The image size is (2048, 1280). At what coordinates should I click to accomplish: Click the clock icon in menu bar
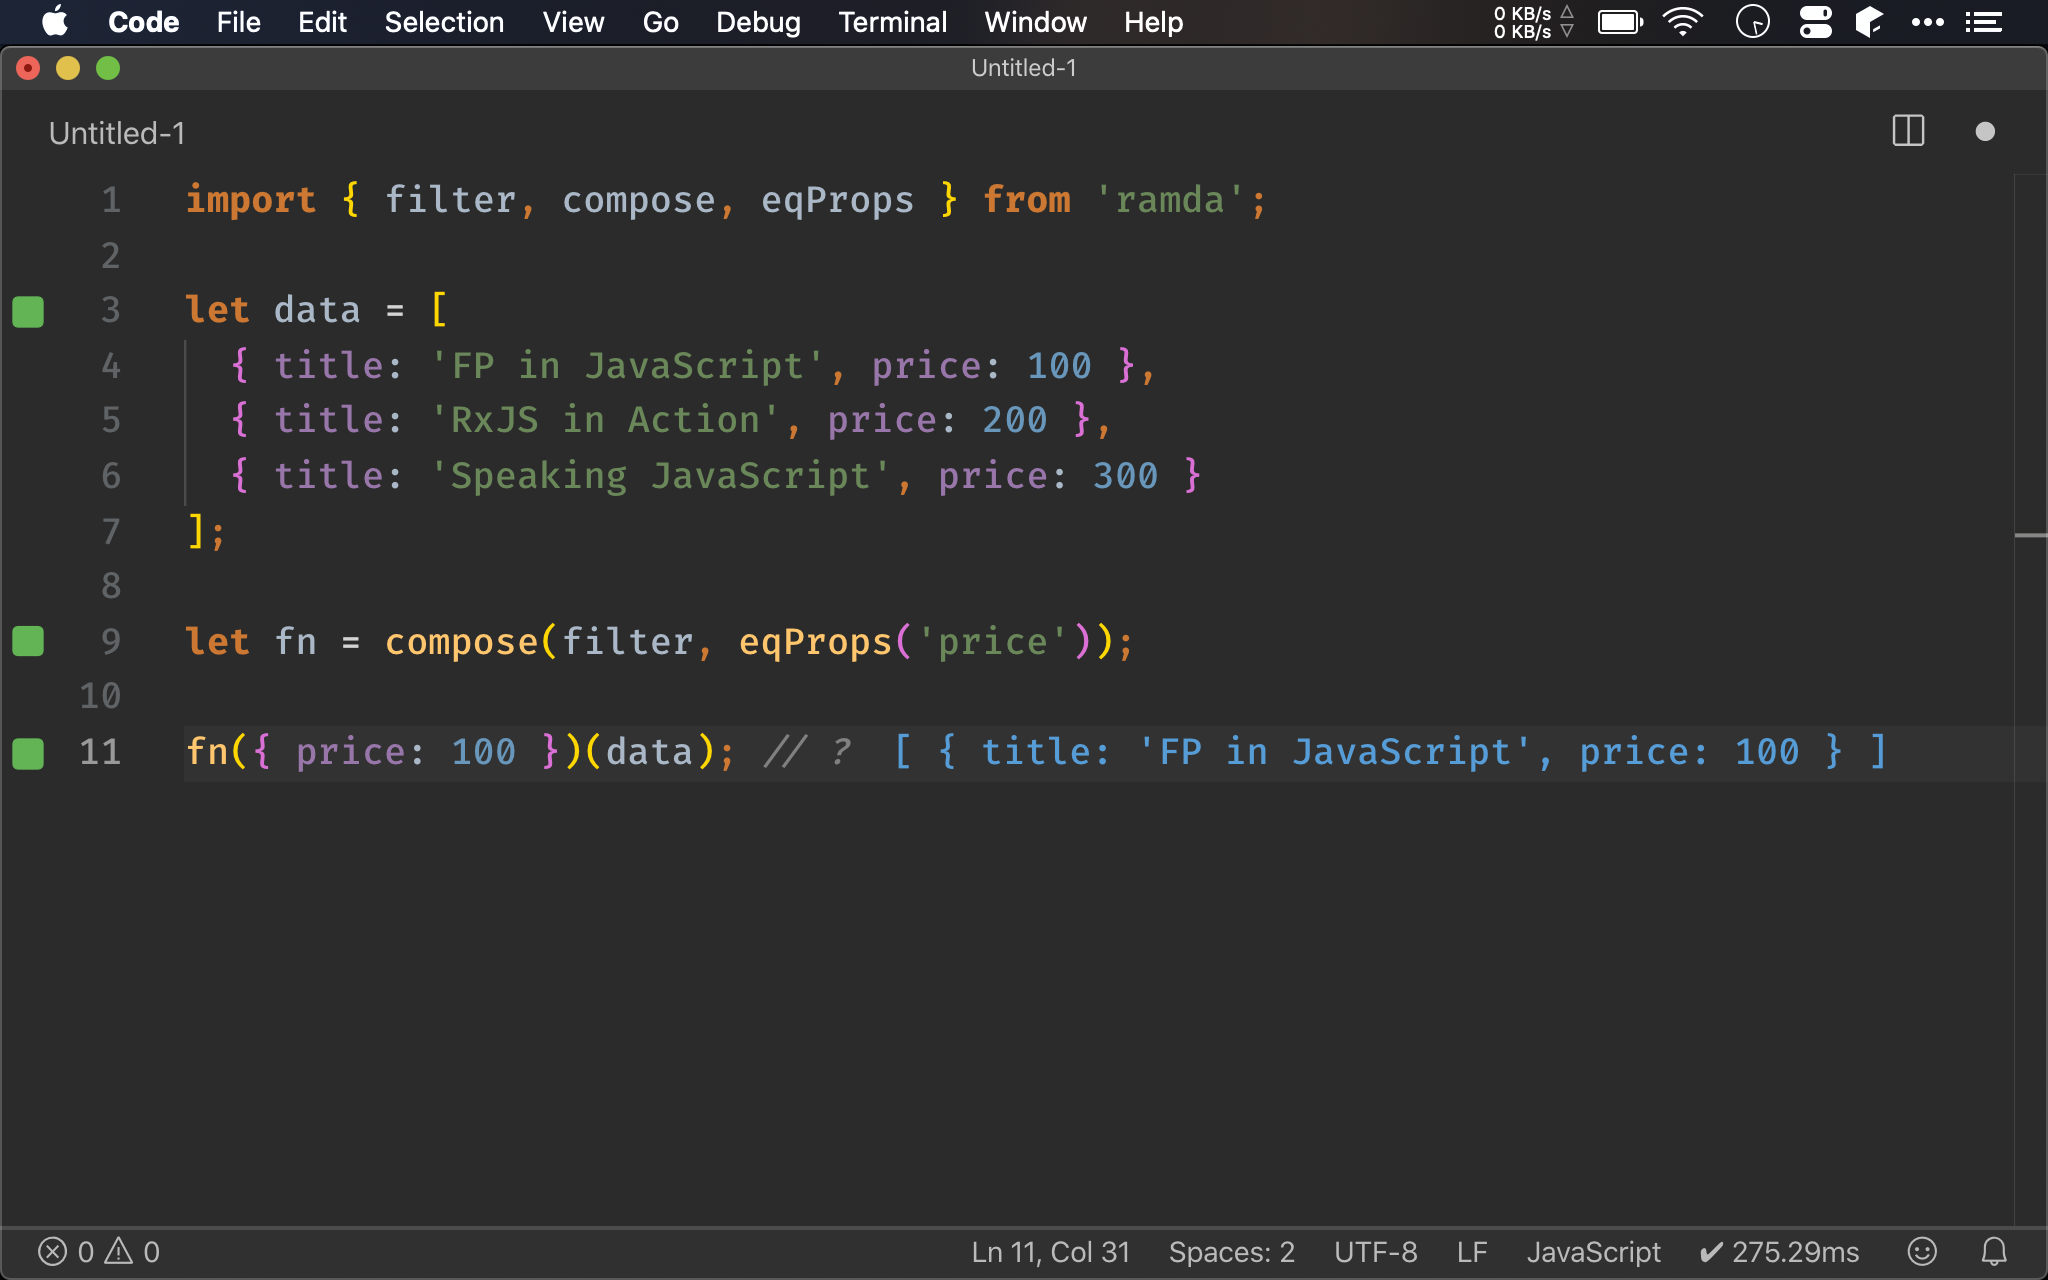click(1752, 21)
